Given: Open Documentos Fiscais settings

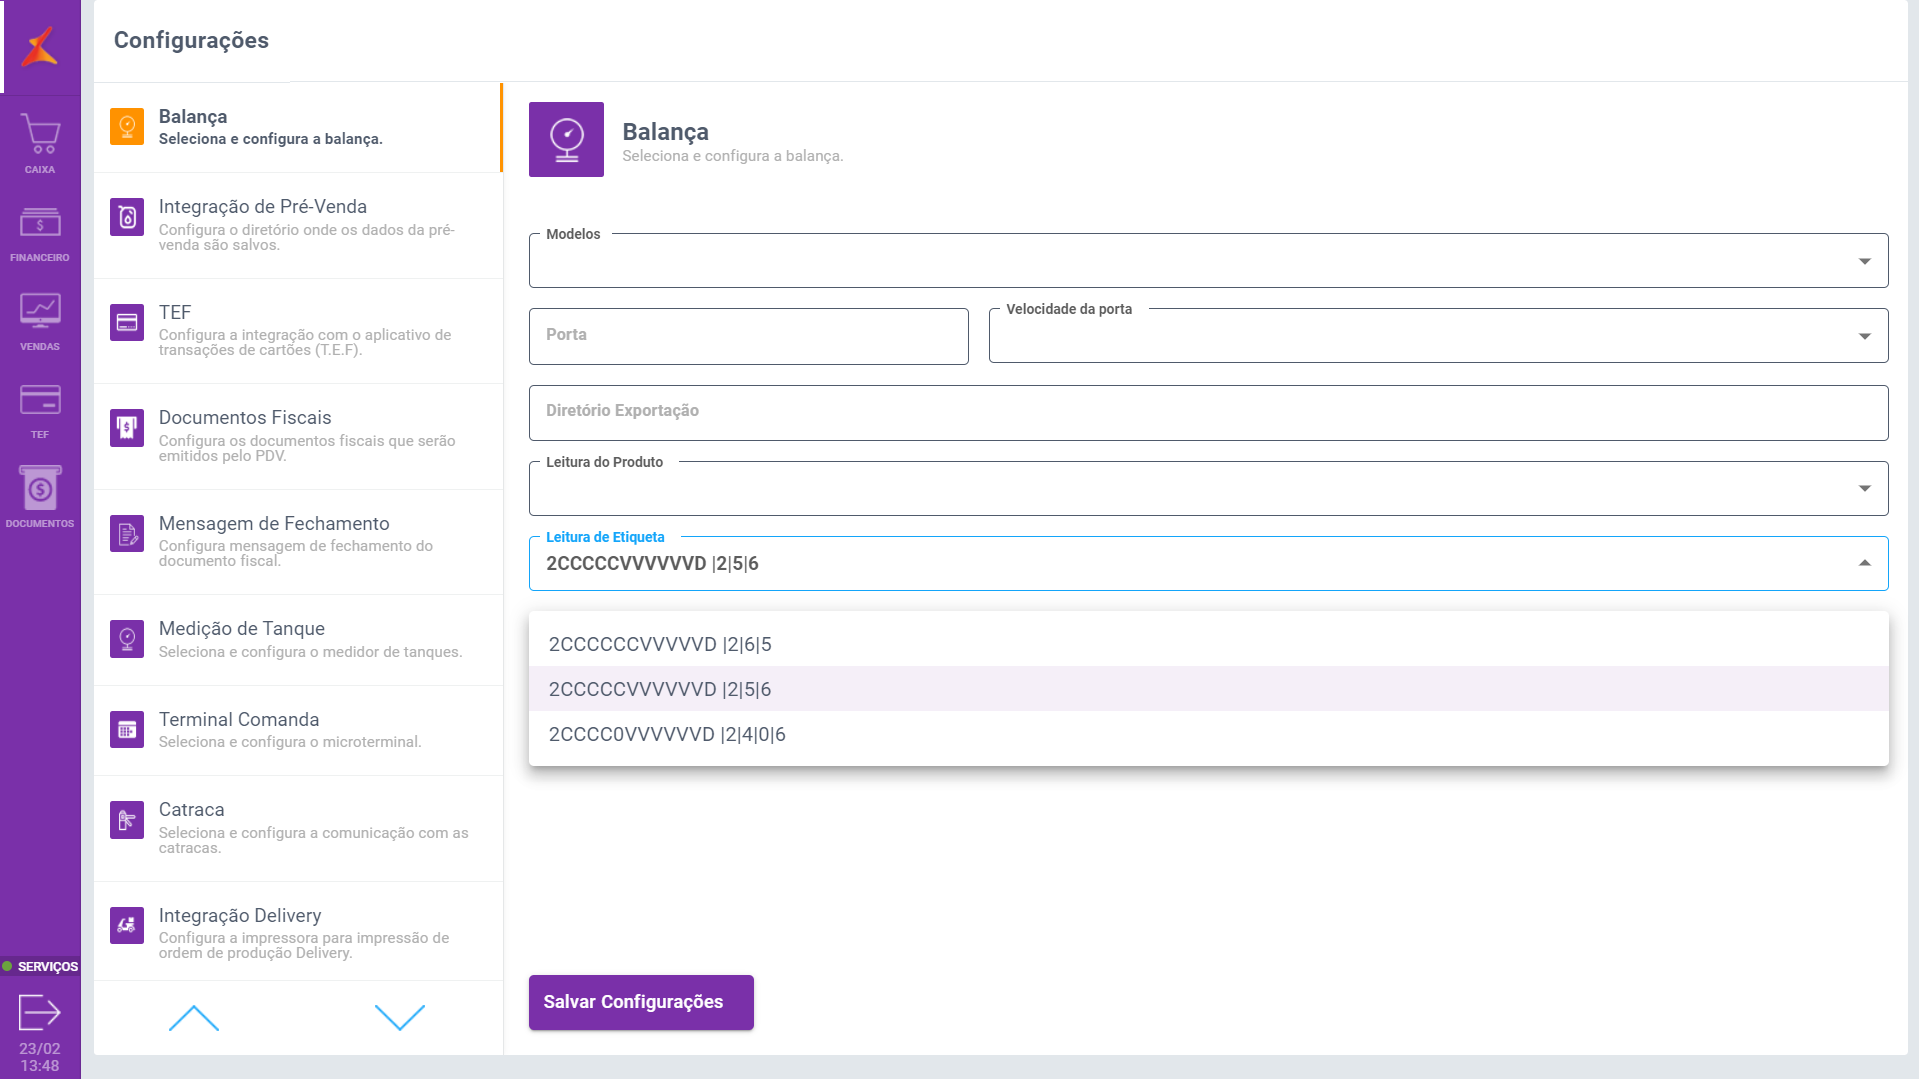Looking at the screenshot, I should (x=298, y=436).
